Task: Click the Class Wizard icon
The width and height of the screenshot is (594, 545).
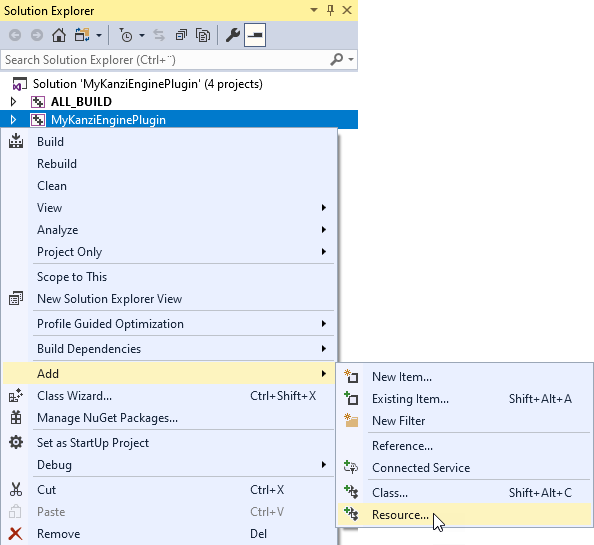Action: click(x=16, y=395)
